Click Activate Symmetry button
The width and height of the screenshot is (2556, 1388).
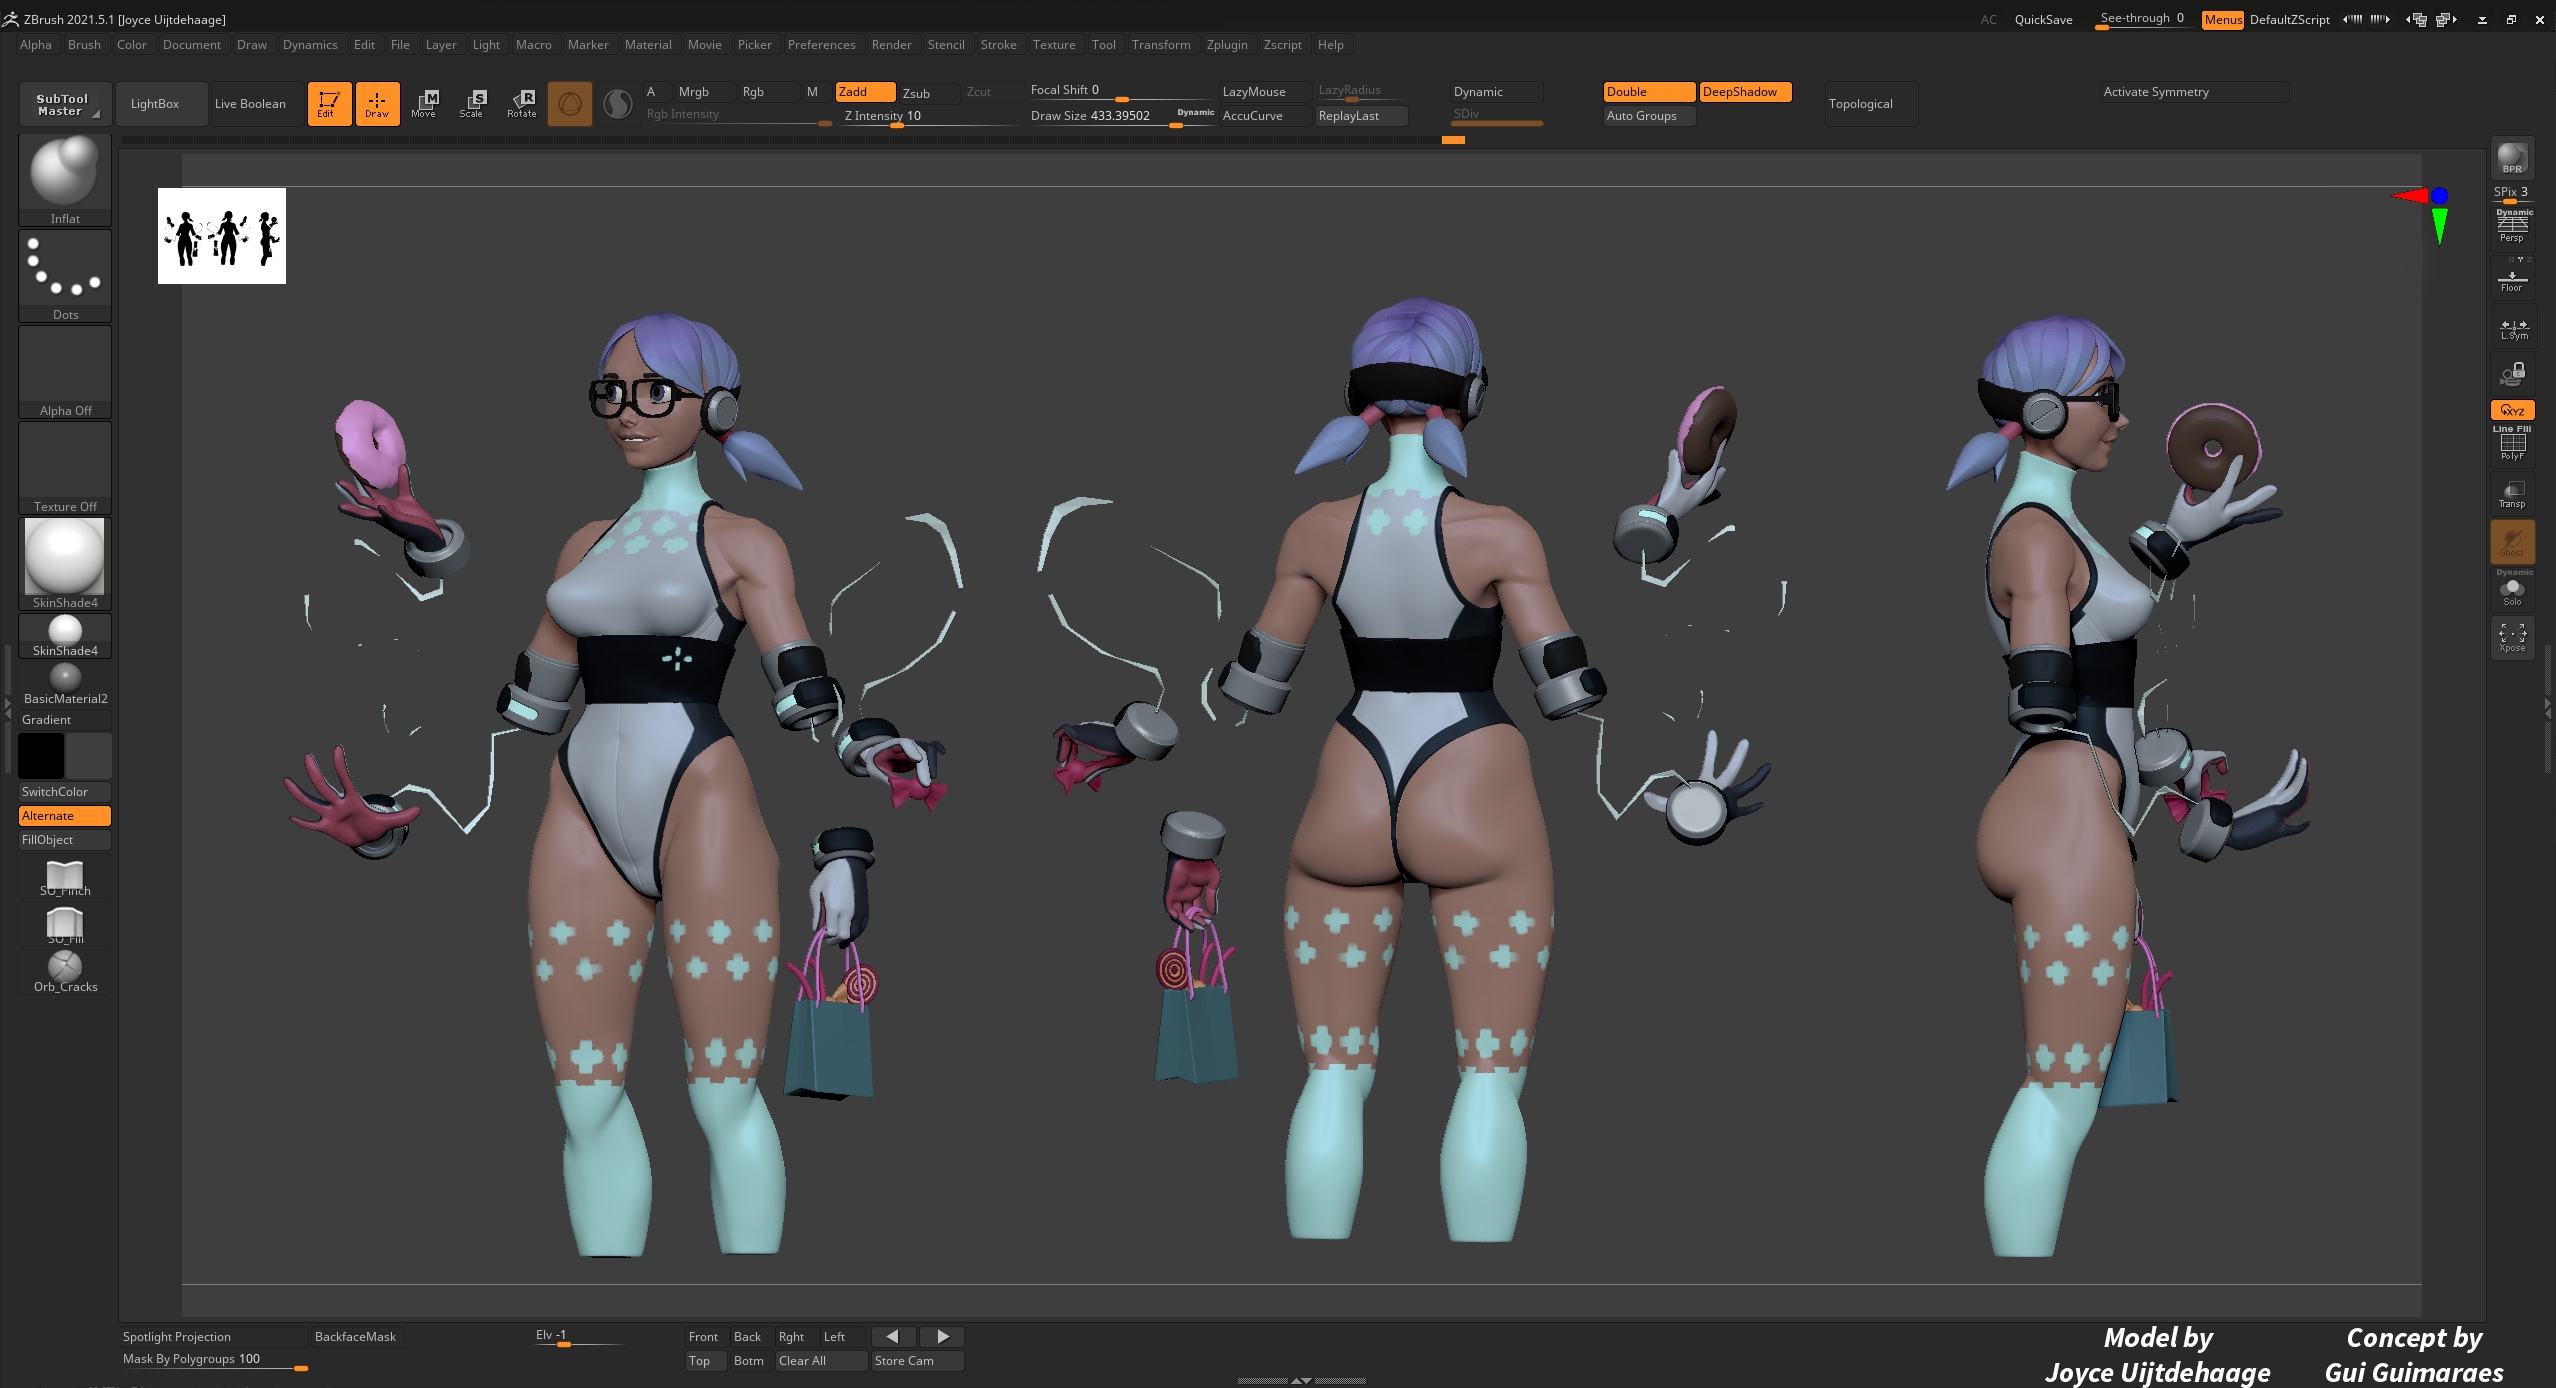[x=2194, y=92]
